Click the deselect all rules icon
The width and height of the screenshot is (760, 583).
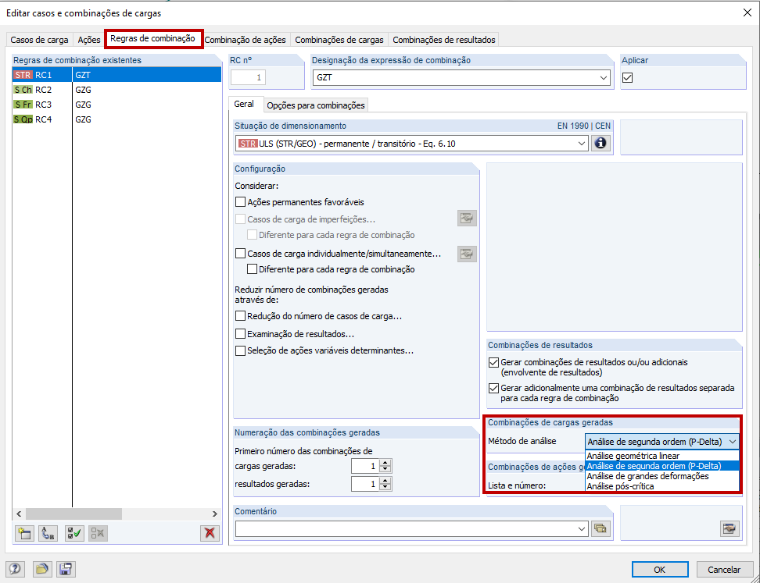coord(97,534)
